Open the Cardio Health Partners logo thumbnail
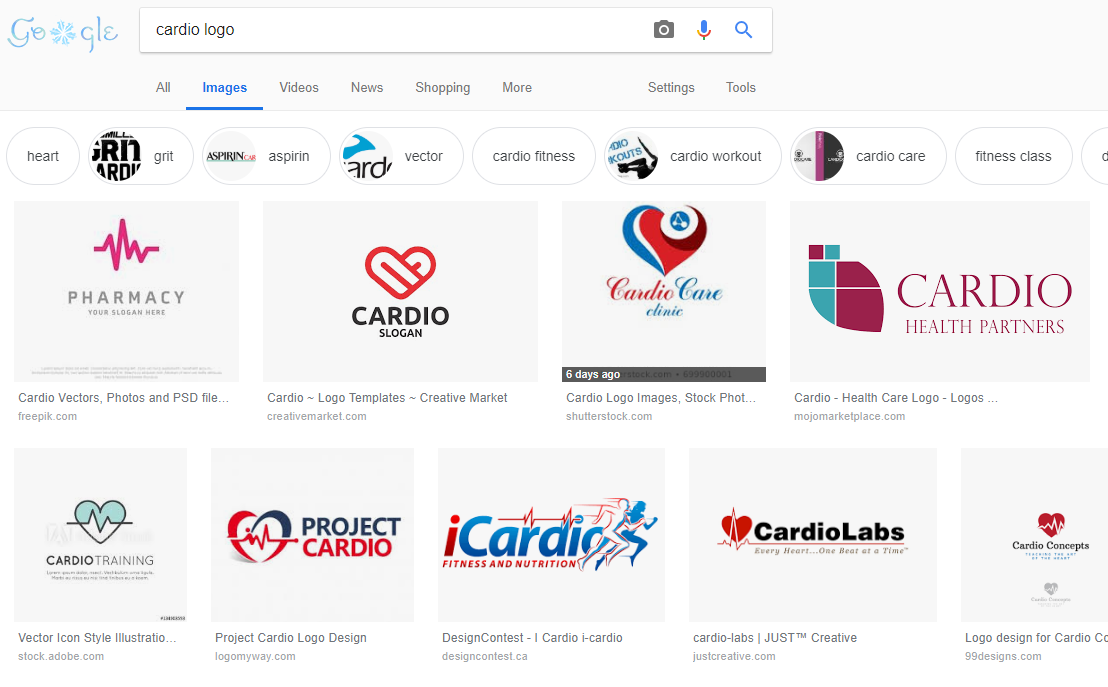Image resolution: width=1108 pixels, height=687 pixels. point(940,291)
